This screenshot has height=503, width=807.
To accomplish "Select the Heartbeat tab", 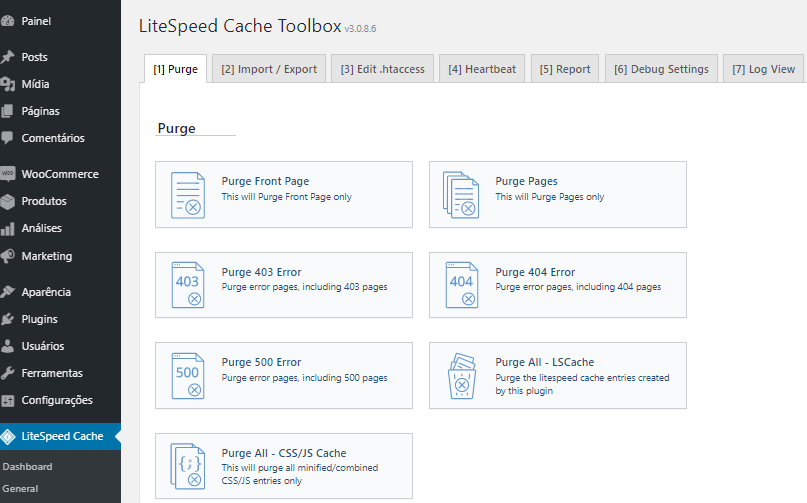I will (482, 69).
